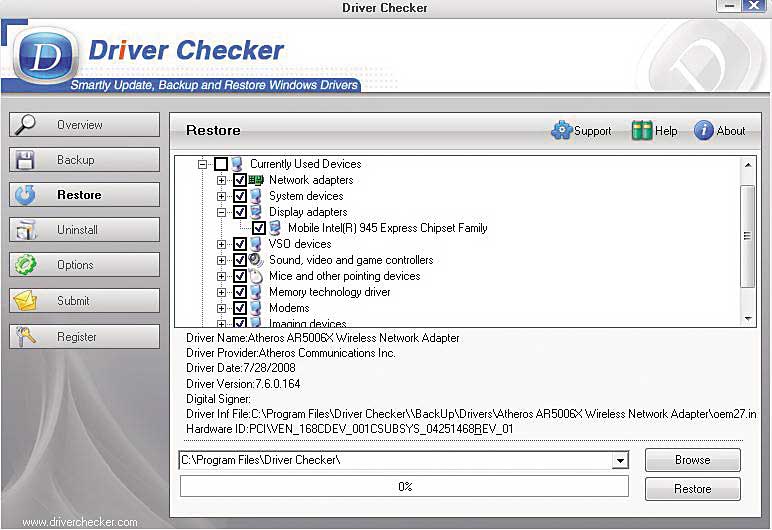Click the VSO devices icon

point(256,244)
